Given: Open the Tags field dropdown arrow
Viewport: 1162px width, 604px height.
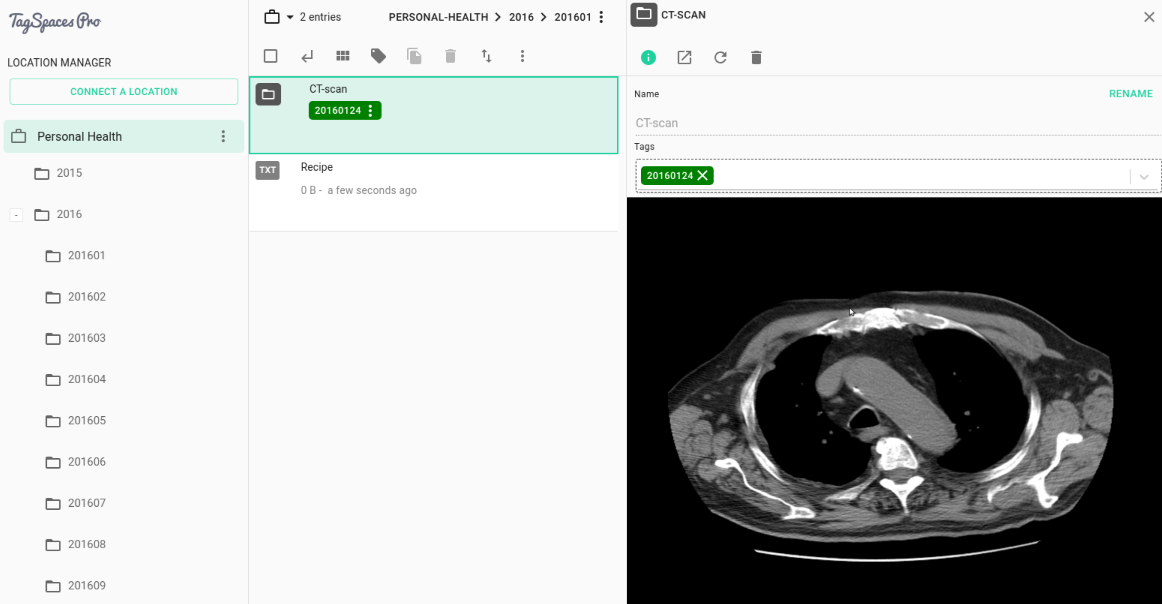Looking at the screenshot, I should pos(1144,175).
